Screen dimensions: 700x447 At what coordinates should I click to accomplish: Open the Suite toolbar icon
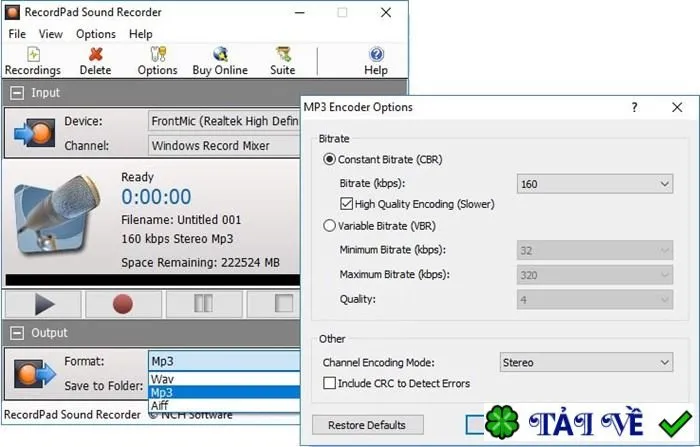(283, 62)
